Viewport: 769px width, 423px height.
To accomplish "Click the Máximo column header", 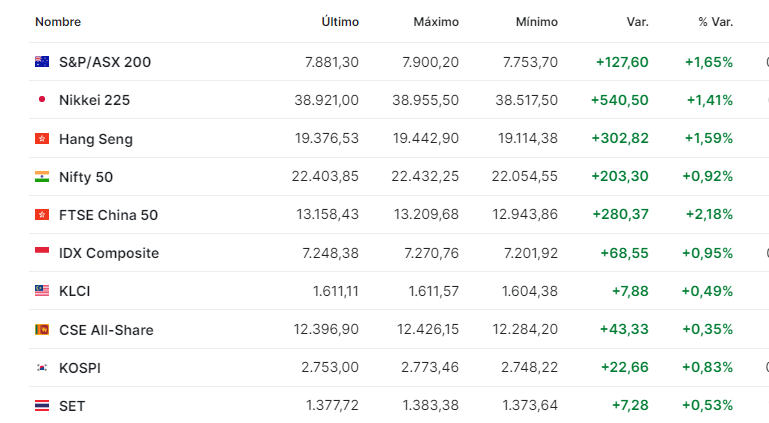I will pos(436,22).
